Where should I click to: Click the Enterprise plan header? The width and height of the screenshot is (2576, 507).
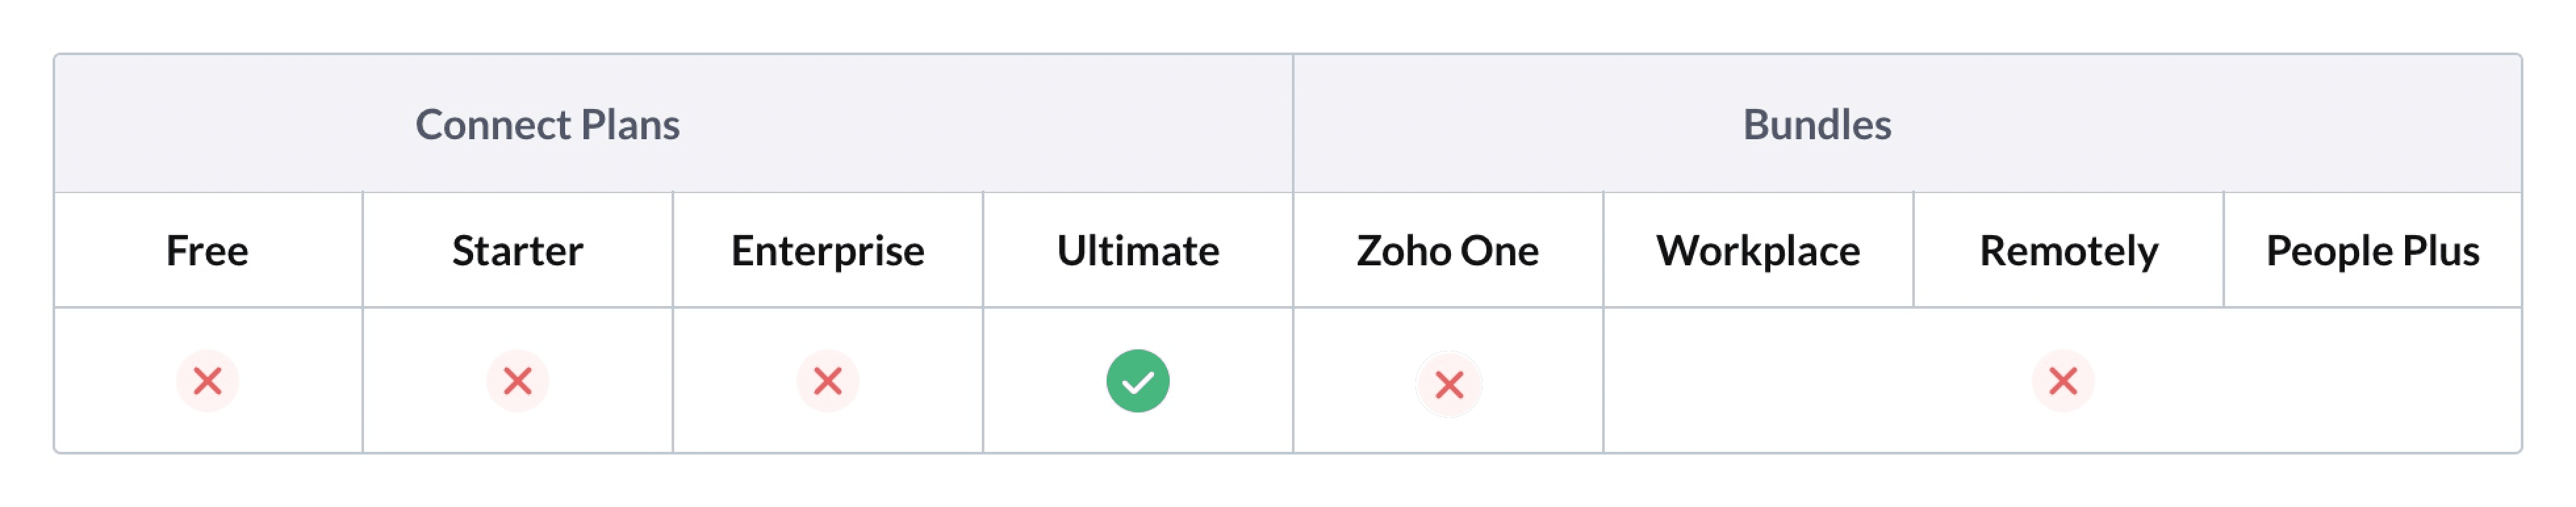click(827, 251)
